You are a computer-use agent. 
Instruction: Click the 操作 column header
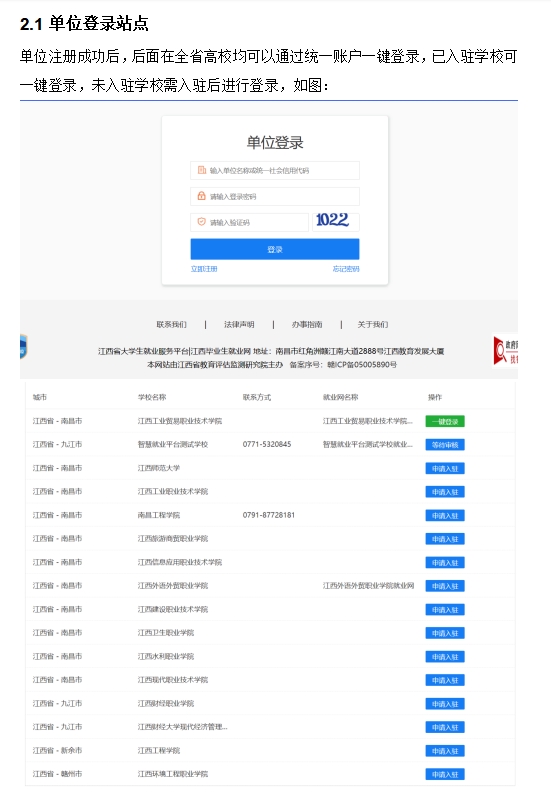[x=435, y=397]
